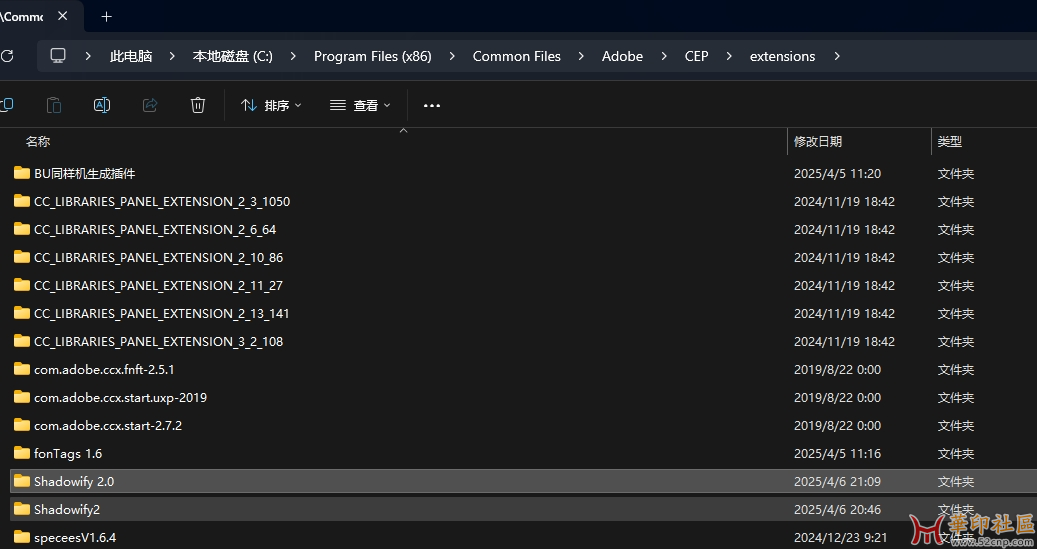
Task: Click the Delete trash icon
Action: click(198, 105)
